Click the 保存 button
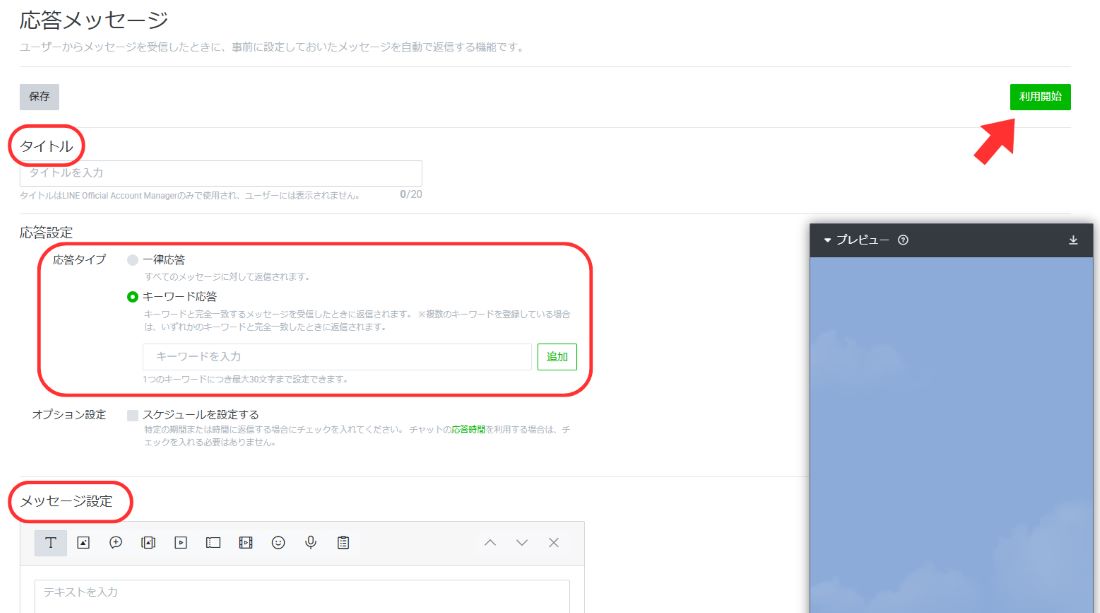Viewport: 1100px width, 613px height. (39, 97)
